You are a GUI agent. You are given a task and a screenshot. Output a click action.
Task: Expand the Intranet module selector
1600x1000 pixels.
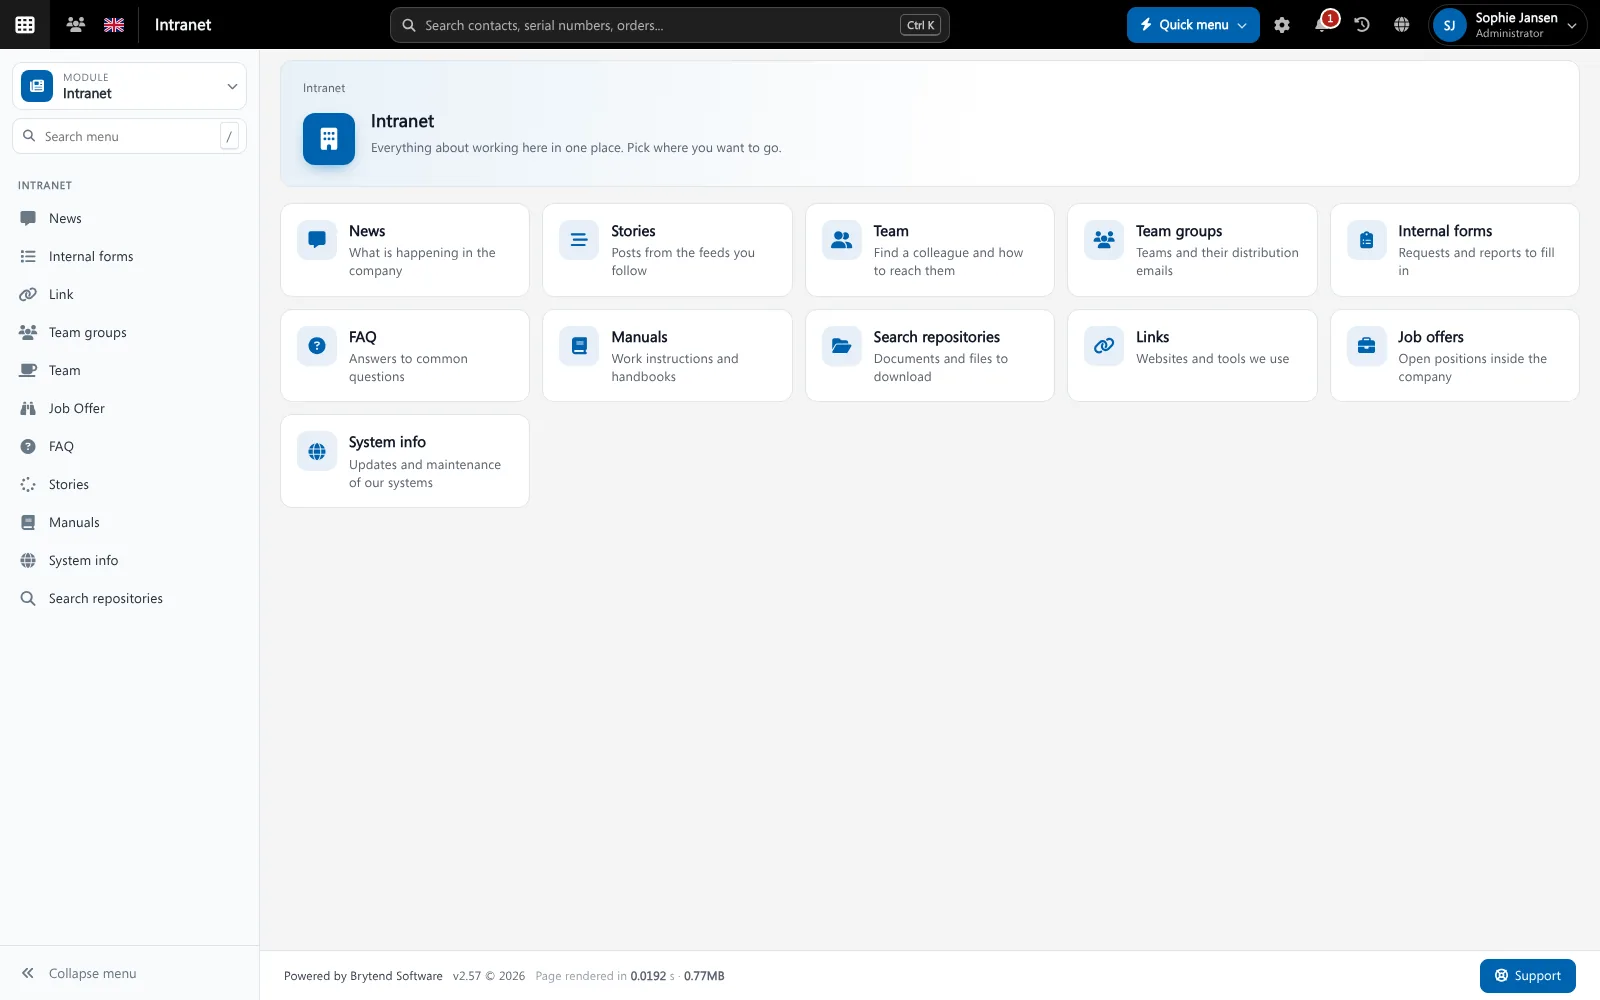(129, 86)
